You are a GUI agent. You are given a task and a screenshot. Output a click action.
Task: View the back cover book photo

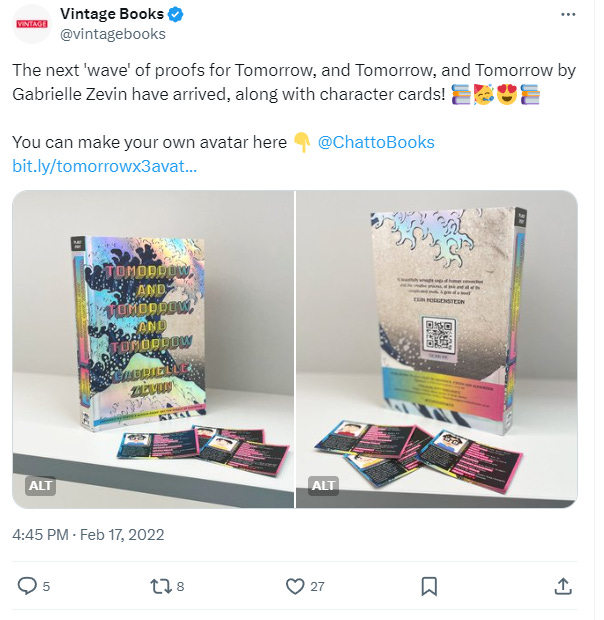point(437,349)
